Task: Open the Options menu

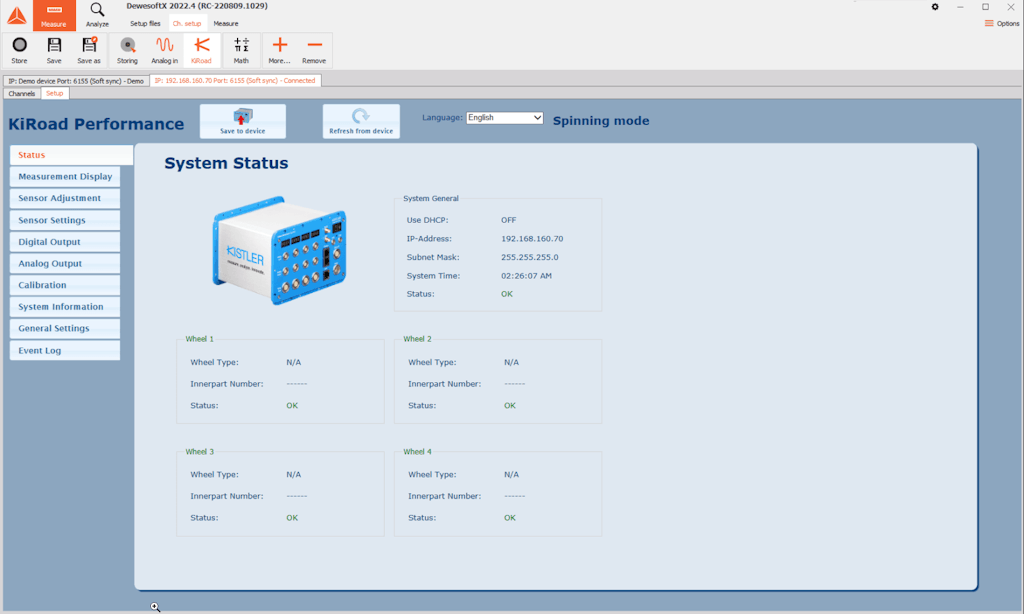Action: (1002, 24)
